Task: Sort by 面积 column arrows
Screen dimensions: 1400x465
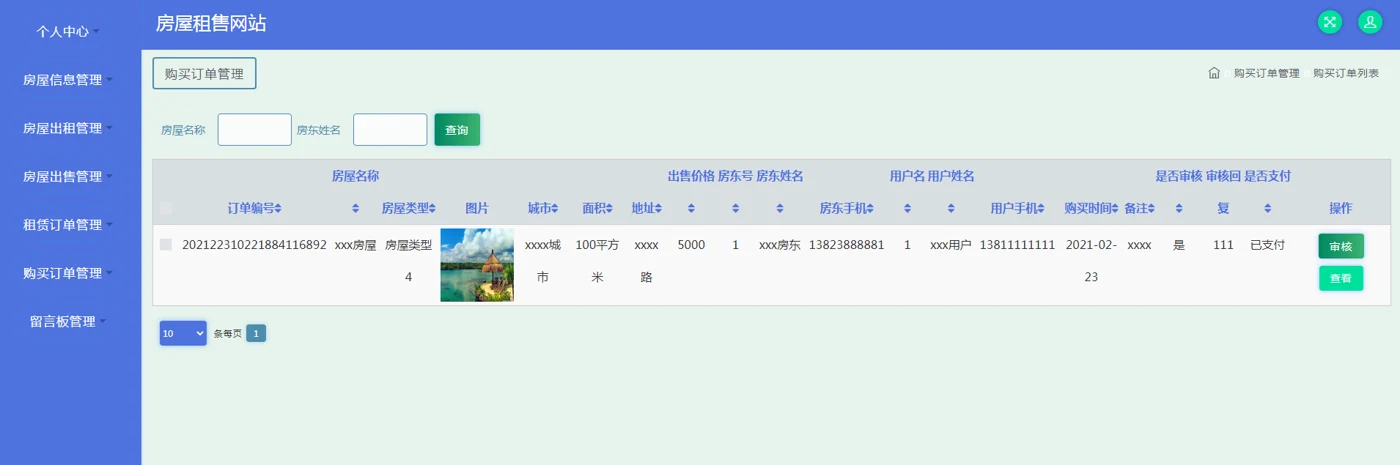Action: 610,208
